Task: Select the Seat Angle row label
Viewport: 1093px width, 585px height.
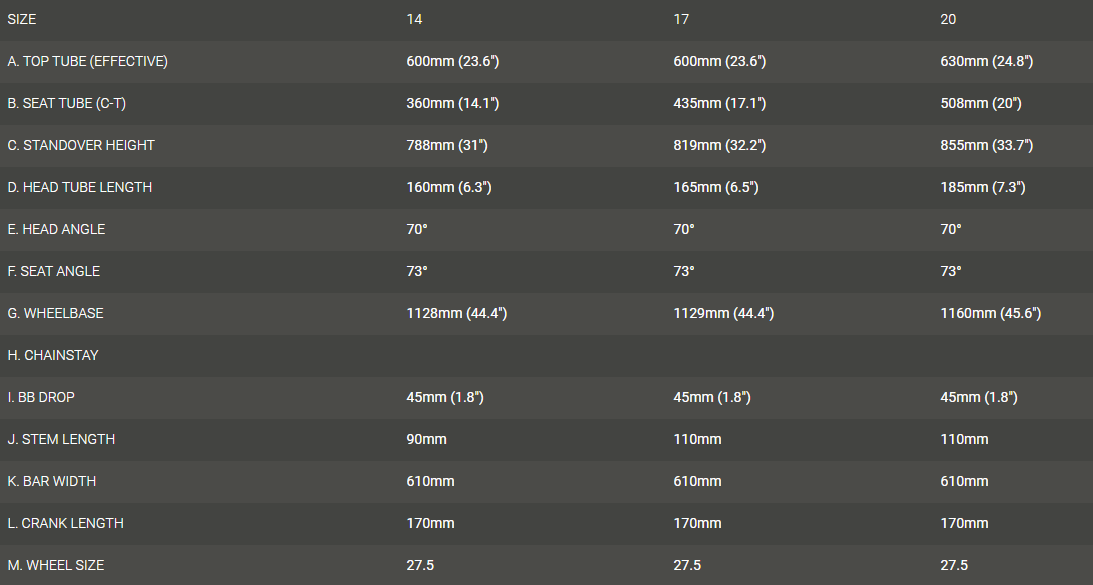Action: click(x=54, y=272)
